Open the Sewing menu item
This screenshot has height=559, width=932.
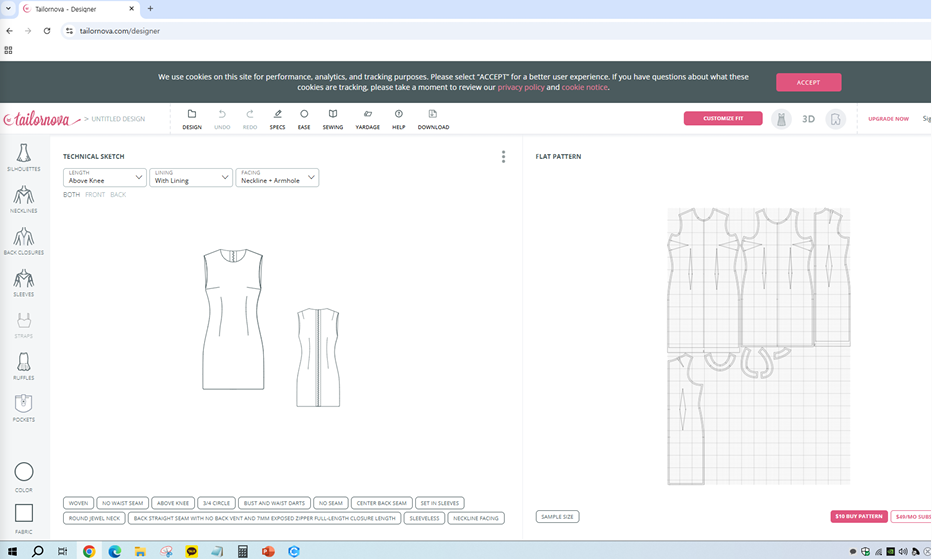[x=332, y=119]
